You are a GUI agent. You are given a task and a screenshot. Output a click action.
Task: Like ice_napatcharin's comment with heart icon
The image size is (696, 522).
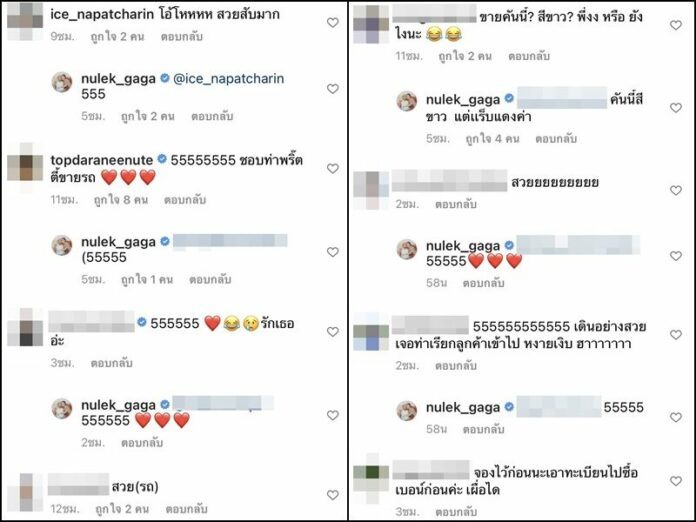(x=332, y=23)
